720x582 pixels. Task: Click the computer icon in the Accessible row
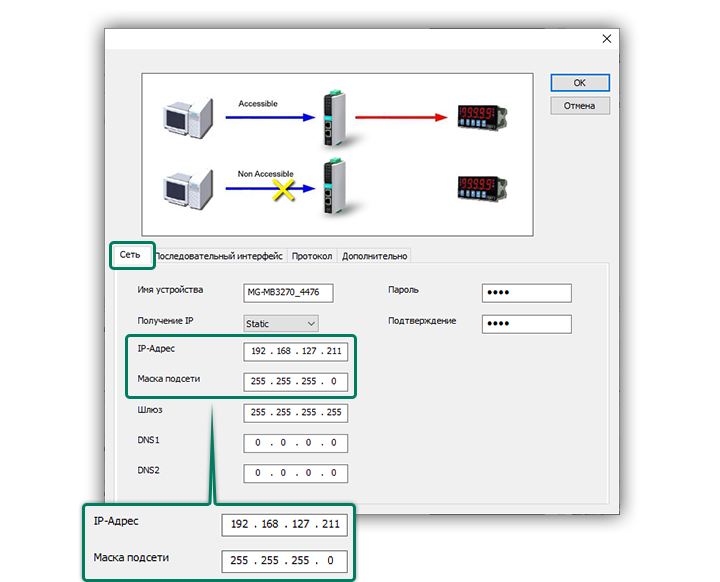pyautogui.click(x=189, y=115)
